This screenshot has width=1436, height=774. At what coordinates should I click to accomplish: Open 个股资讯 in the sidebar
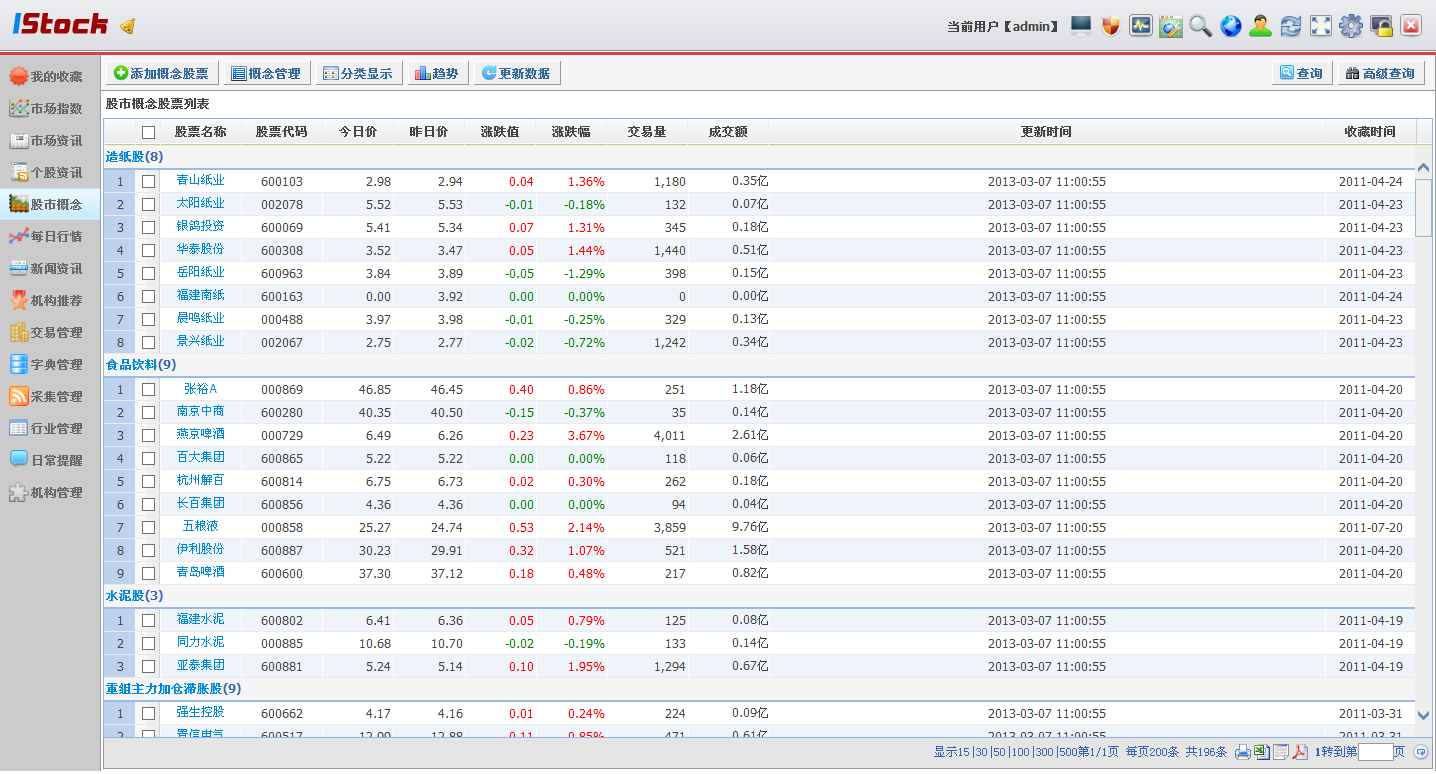point(50,173)
